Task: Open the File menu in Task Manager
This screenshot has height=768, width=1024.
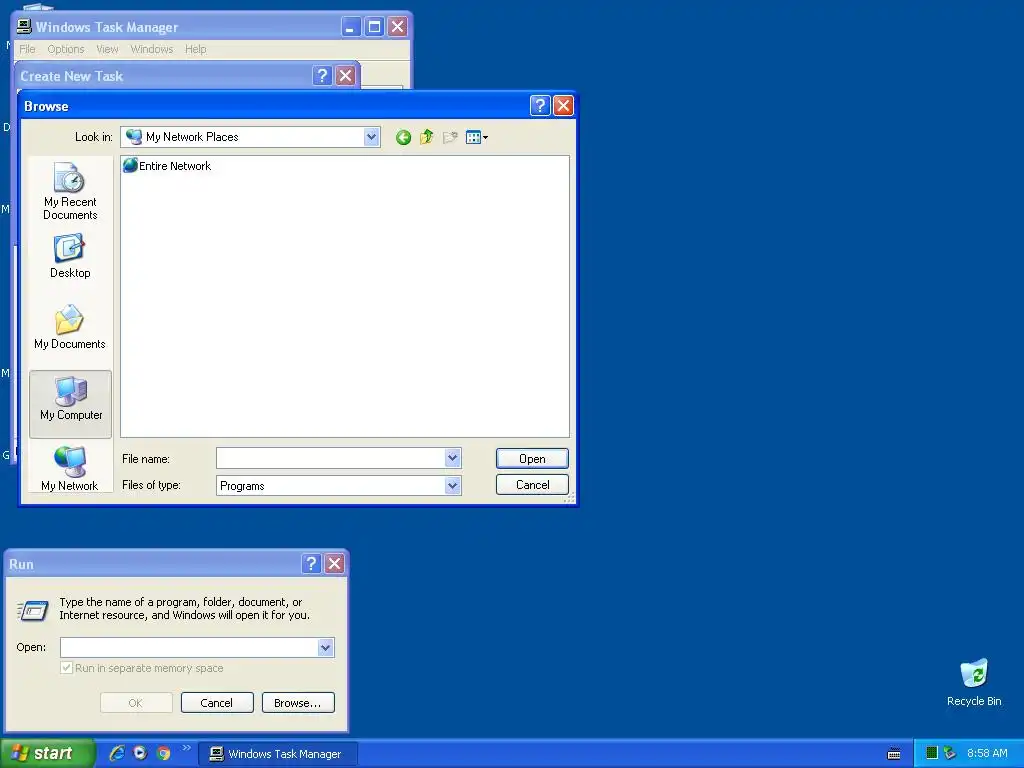Action: (27, 49)
